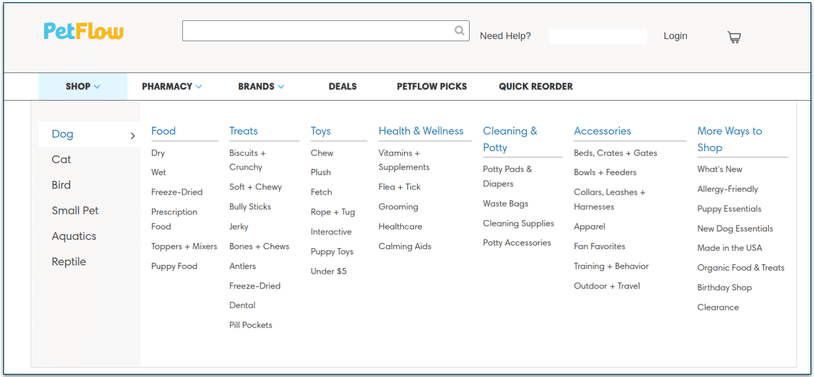The image size is (814, 377).
Task: Open the Cleaning & Potty heading
Action: pos(510,139)
